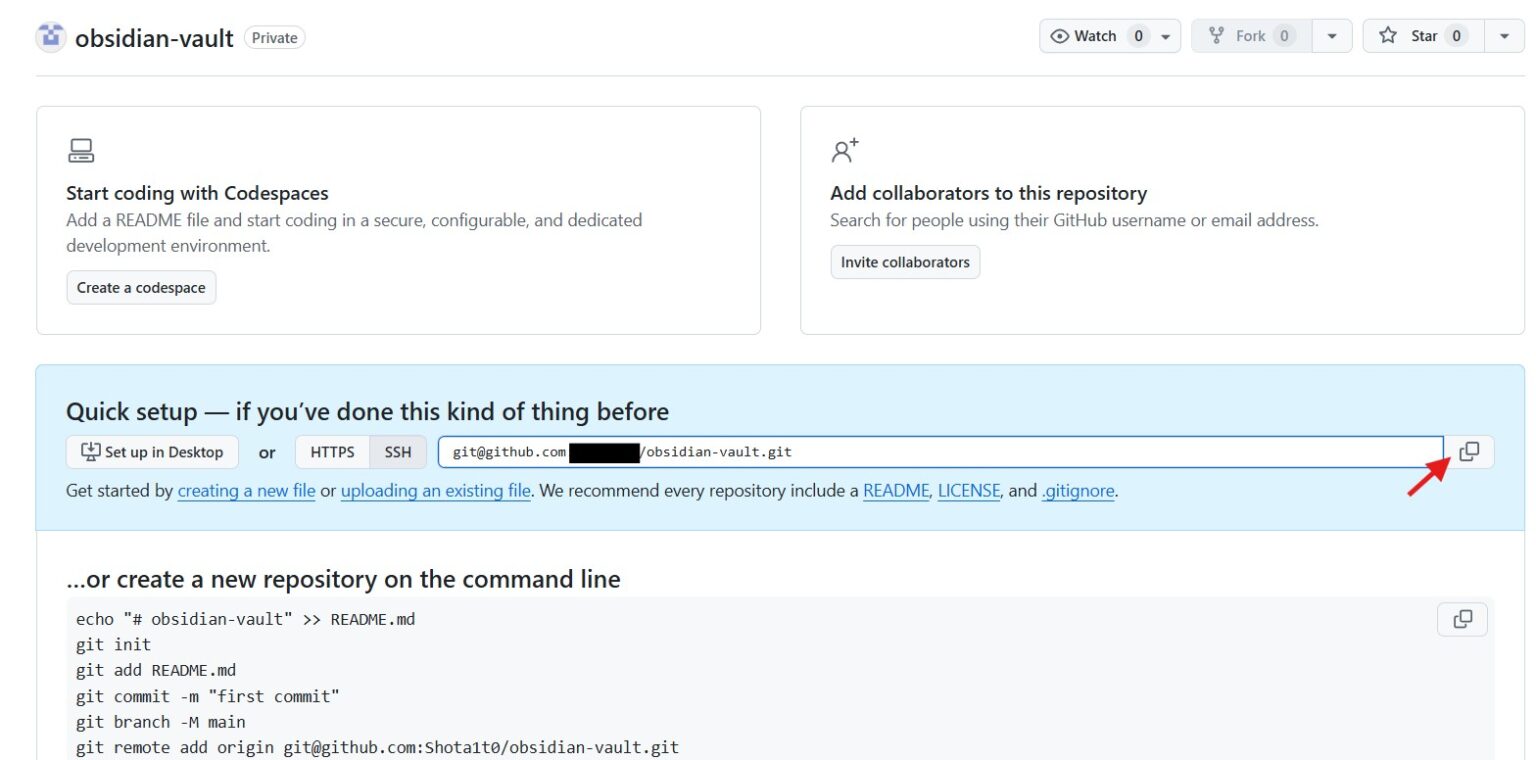Copy the command line setup snippet icon

[x=1462, y=619]
